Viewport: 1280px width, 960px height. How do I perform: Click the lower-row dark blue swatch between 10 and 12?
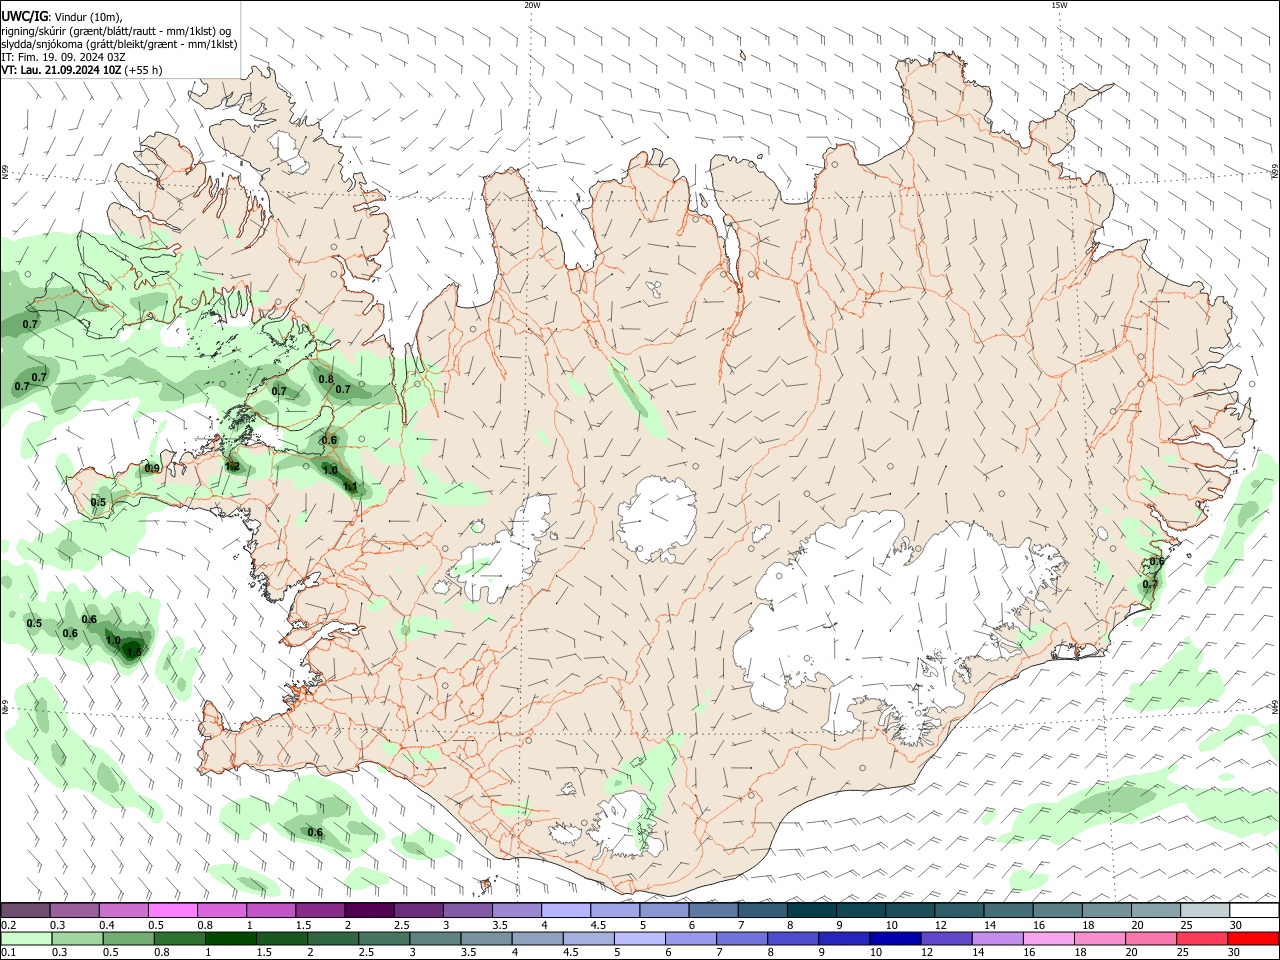pos(896,938)
